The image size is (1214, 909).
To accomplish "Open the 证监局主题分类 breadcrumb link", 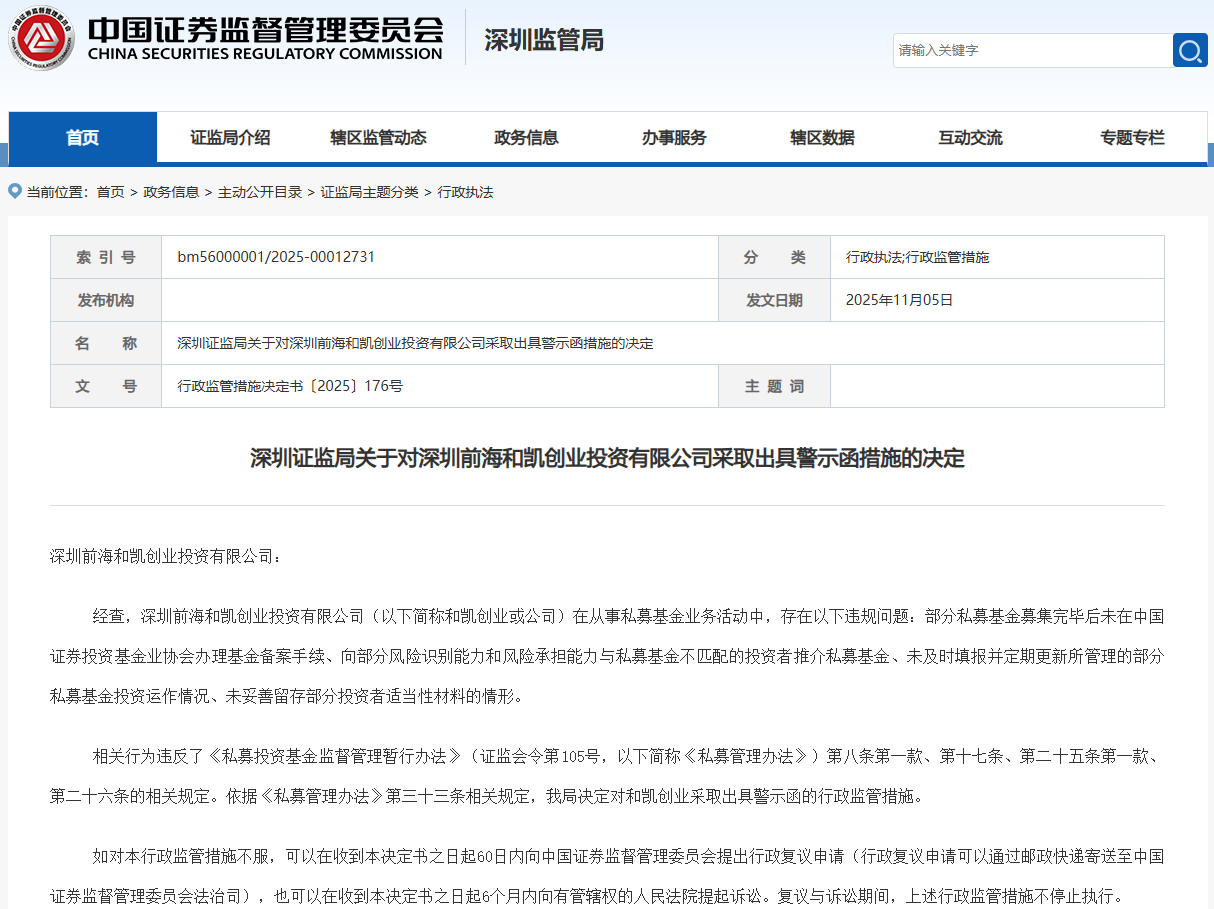I will click(x=369, y=192).
